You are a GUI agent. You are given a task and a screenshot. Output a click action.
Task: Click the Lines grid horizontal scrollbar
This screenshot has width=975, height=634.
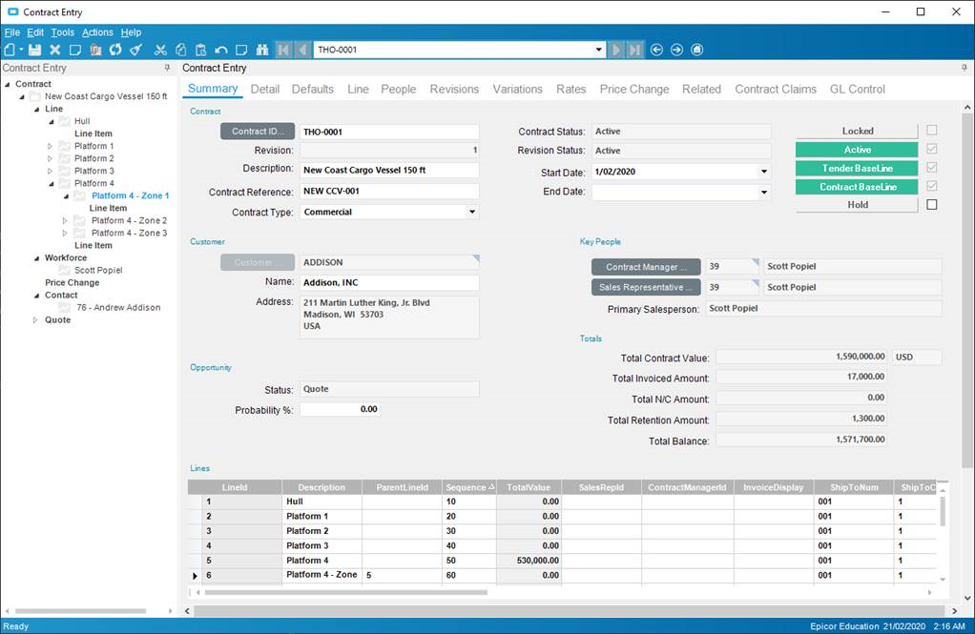tap(346, 592)
